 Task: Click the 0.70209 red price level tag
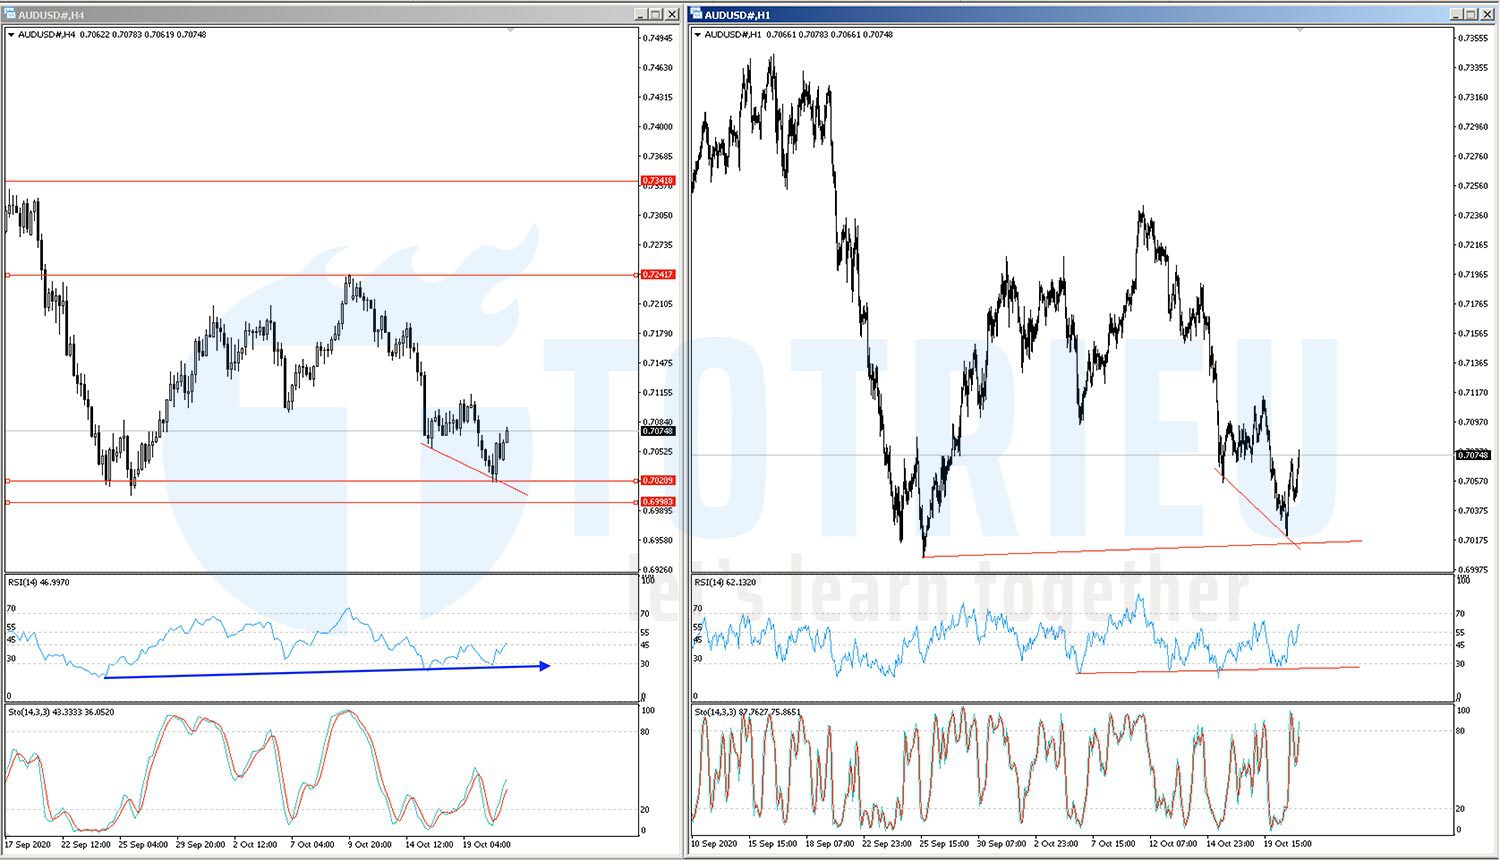[658, 481]
